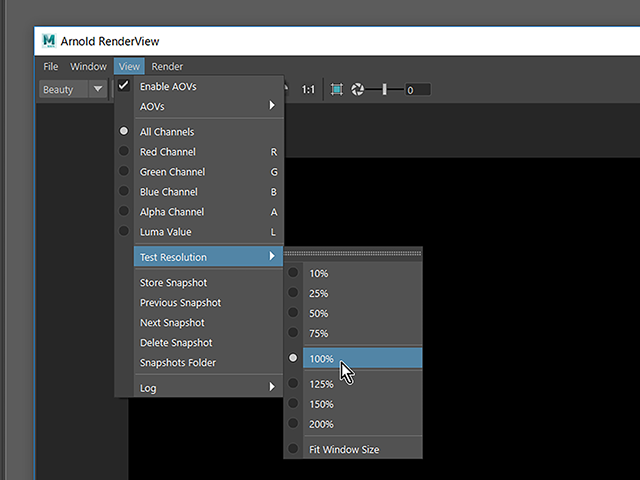Open Snapshots Folder
The image size is (640, 480).
tap(199, 362)
